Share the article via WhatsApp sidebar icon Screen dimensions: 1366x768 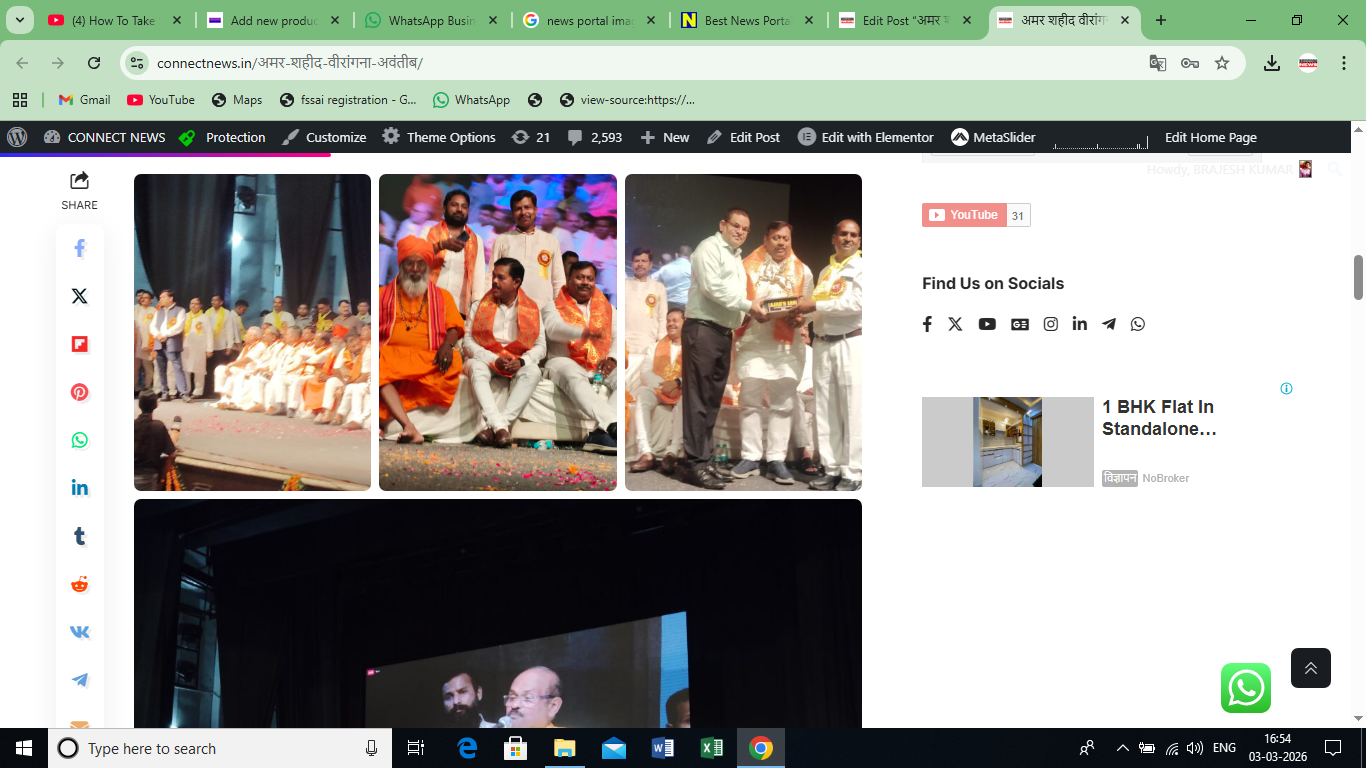(x=79, y=440)
